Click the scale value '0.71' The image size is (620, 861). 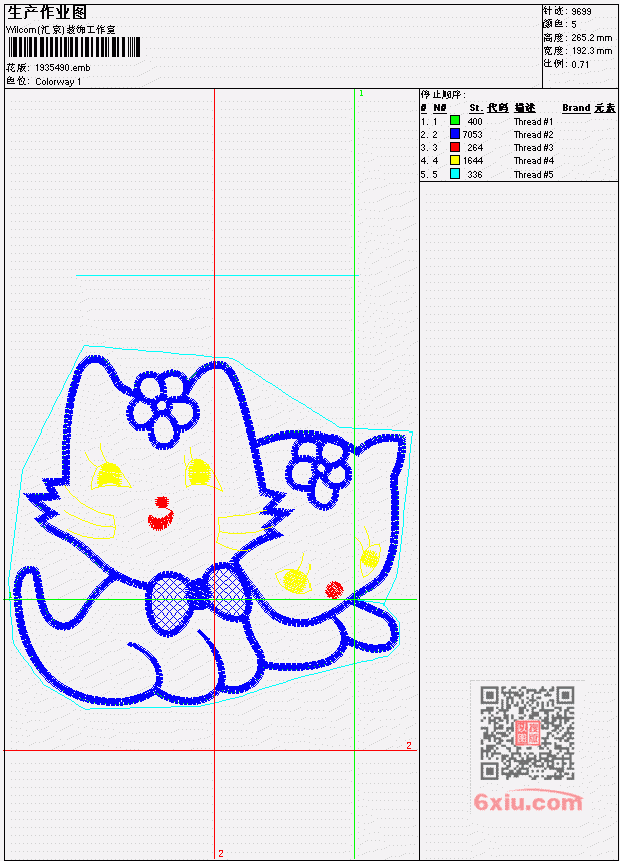(x=580, y=65)
